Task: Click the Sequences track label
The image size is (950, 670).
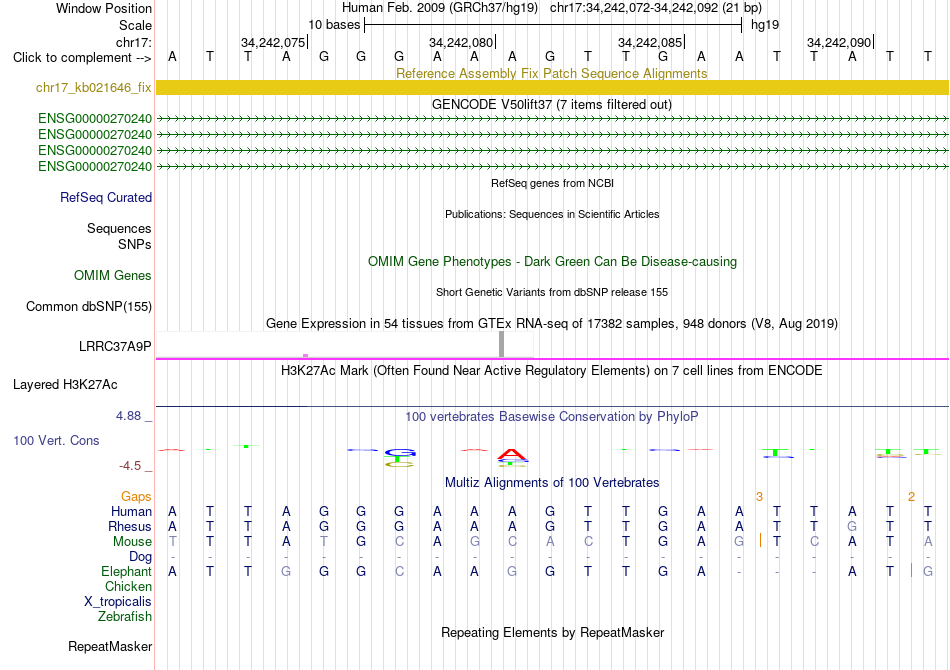Action: pyautogui.click(x=119, y=228)
